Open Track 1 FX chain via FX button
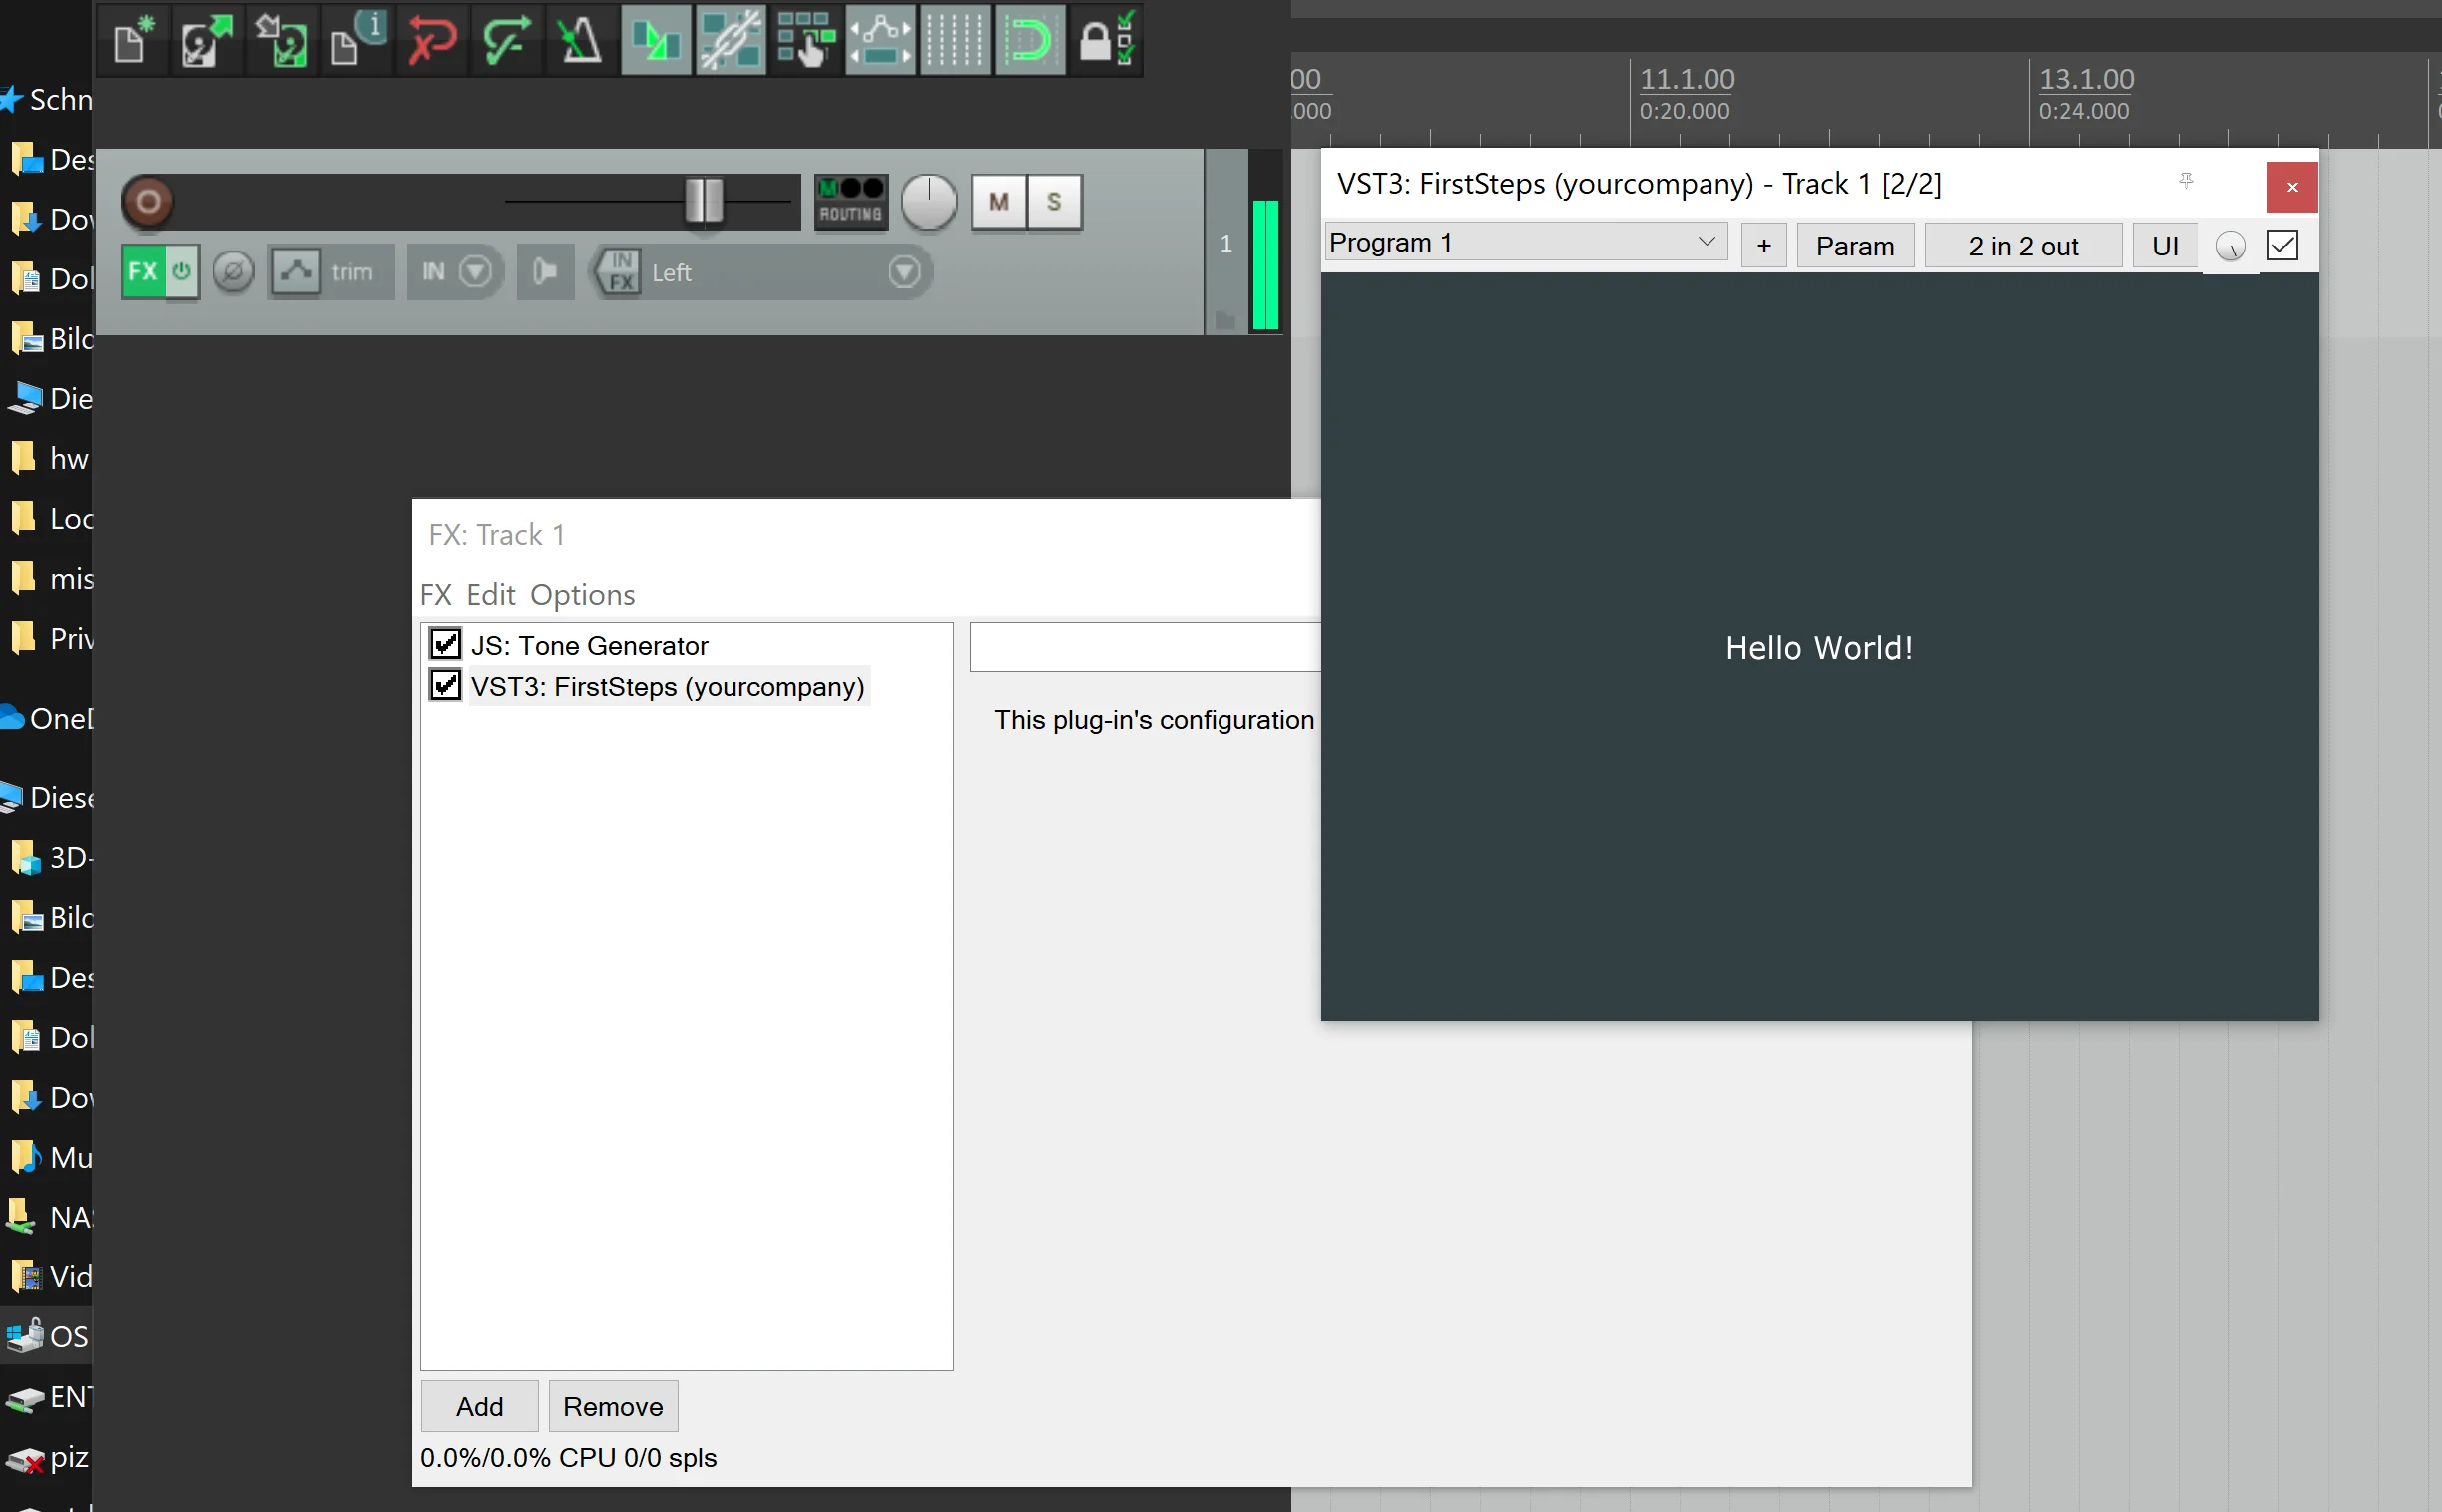The height and width of the screenshot is (1512, 2442). point(142,272)
